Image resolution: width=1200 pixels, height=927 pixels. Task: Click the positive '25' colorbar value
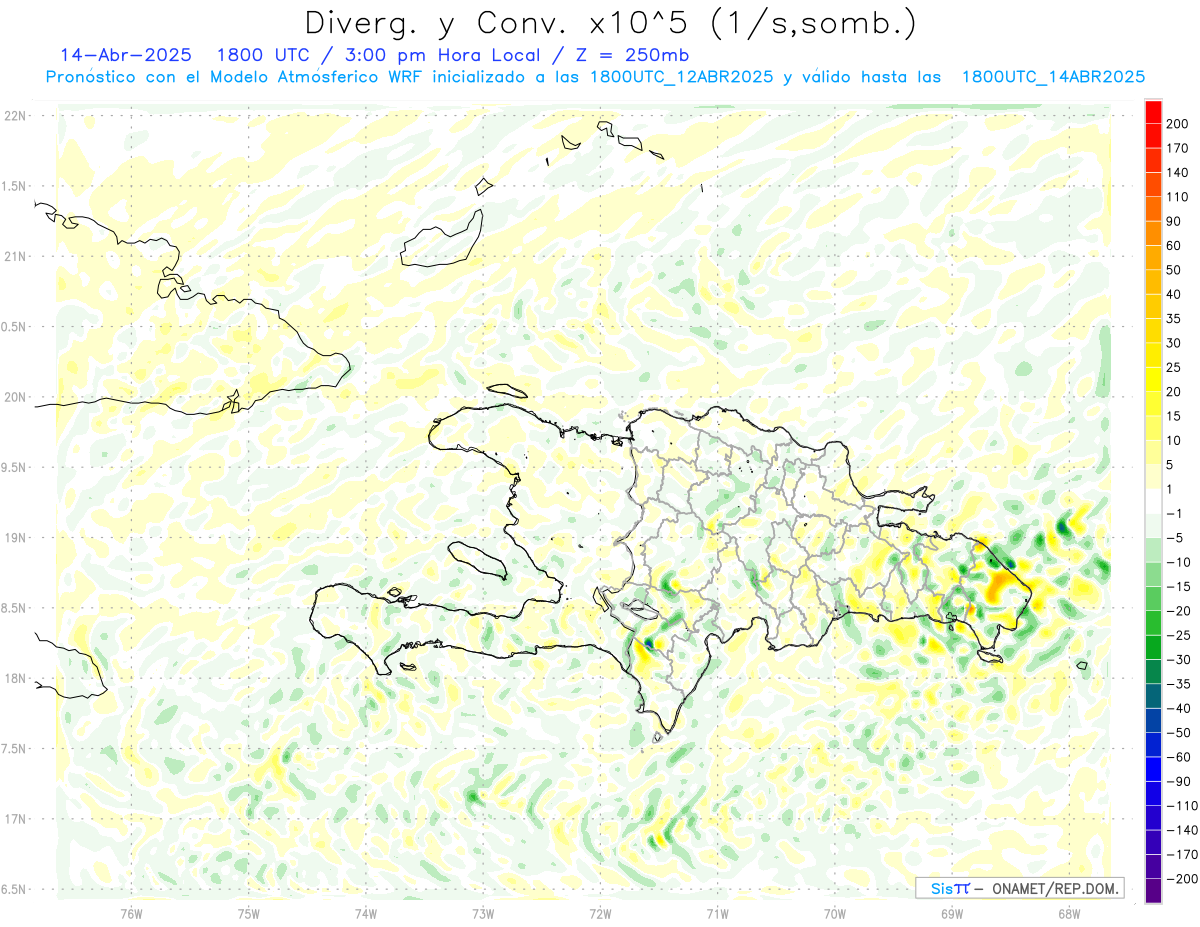[x=1174, y=368]
